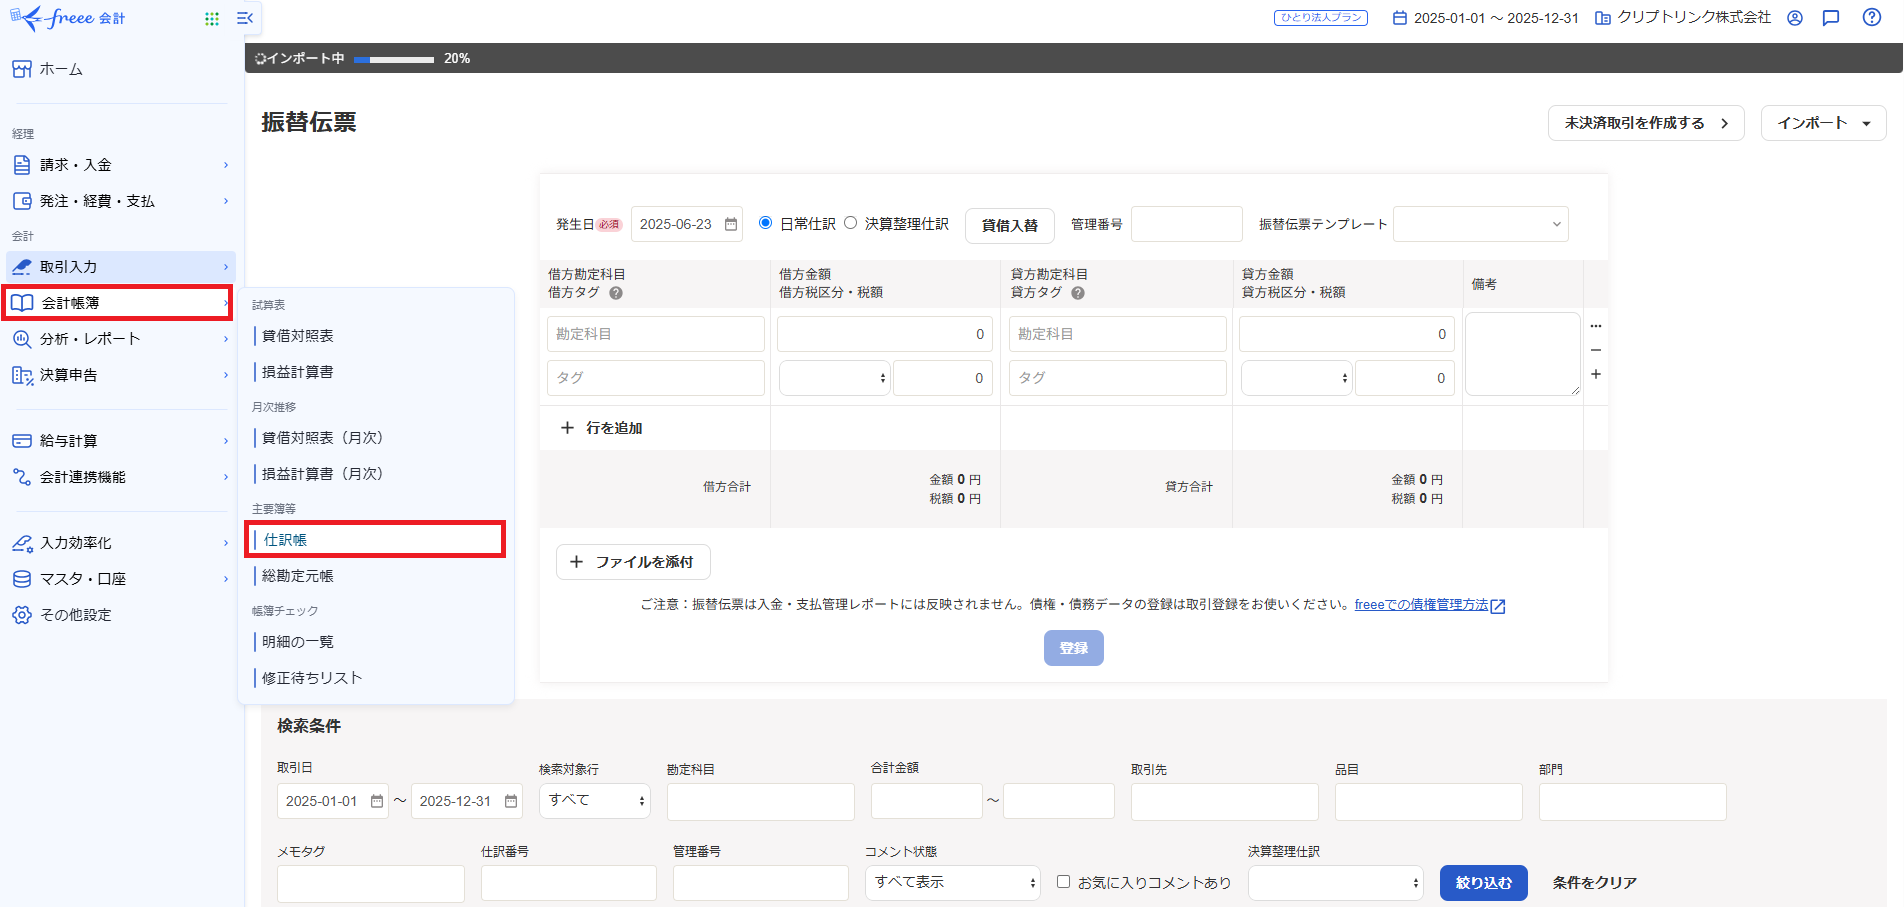The width and height of the screenshot is (1904, 907).
Task: Click the 管理番号 input in journal form
Action: click(1187, 224)
